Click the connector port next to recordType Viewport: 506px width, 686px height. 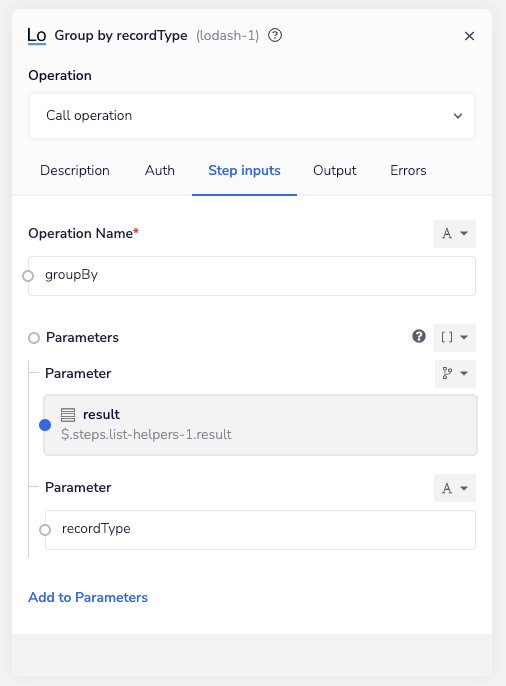tap(45, 530)
